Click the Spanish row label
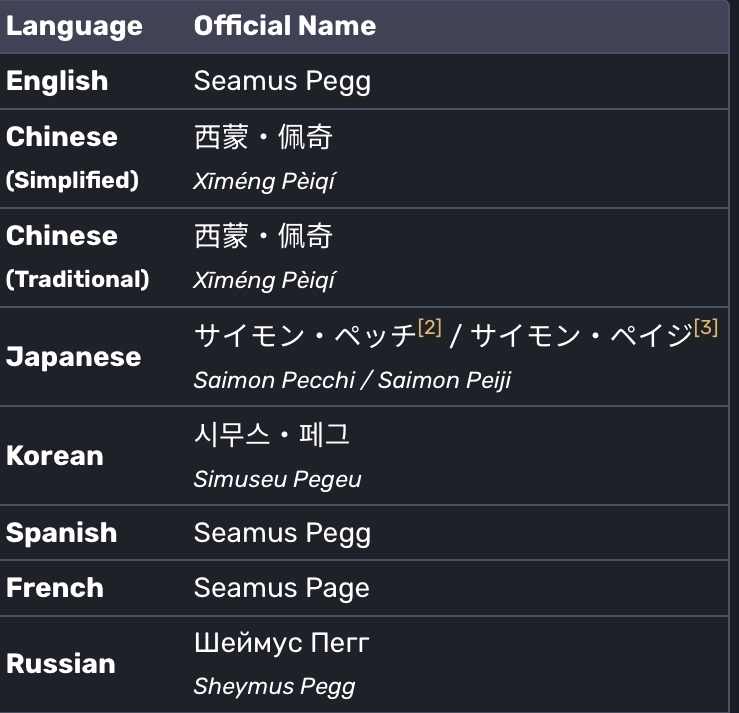 coord(61,533)
